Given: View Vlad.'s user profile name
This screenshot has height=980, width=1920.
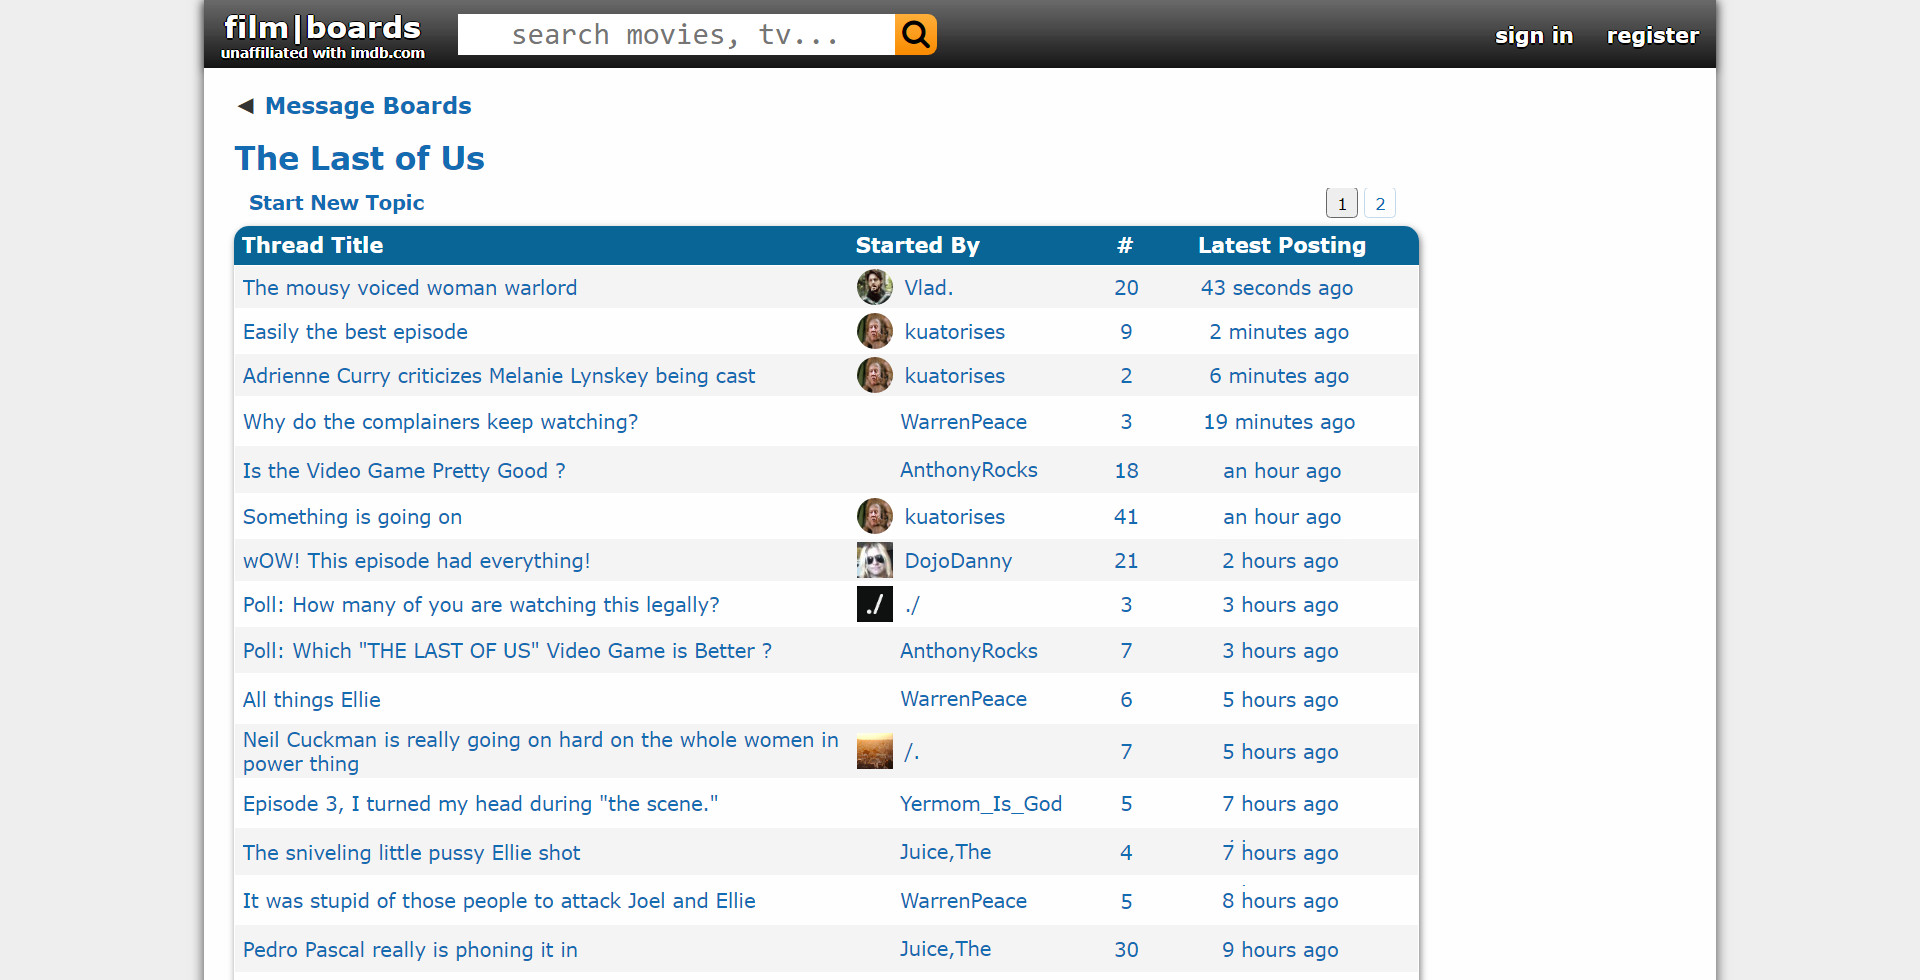Looking at the screenshot, I should pyautogui.click(x=929, y=288).
